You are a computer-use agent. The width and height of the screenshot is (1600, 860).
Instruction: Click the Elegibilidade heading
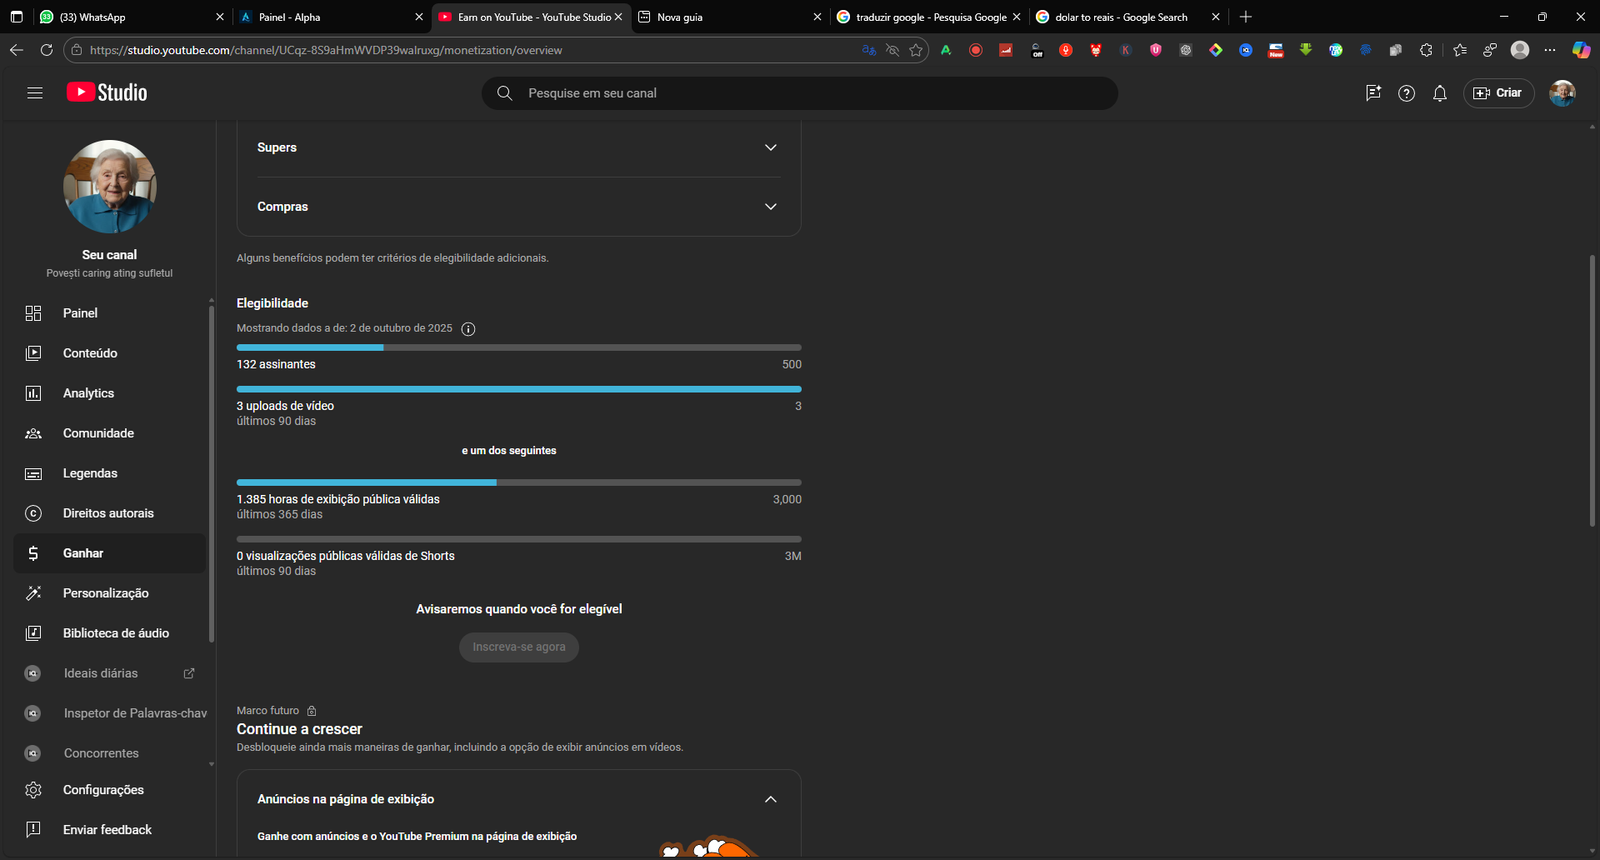click(273, 303)
